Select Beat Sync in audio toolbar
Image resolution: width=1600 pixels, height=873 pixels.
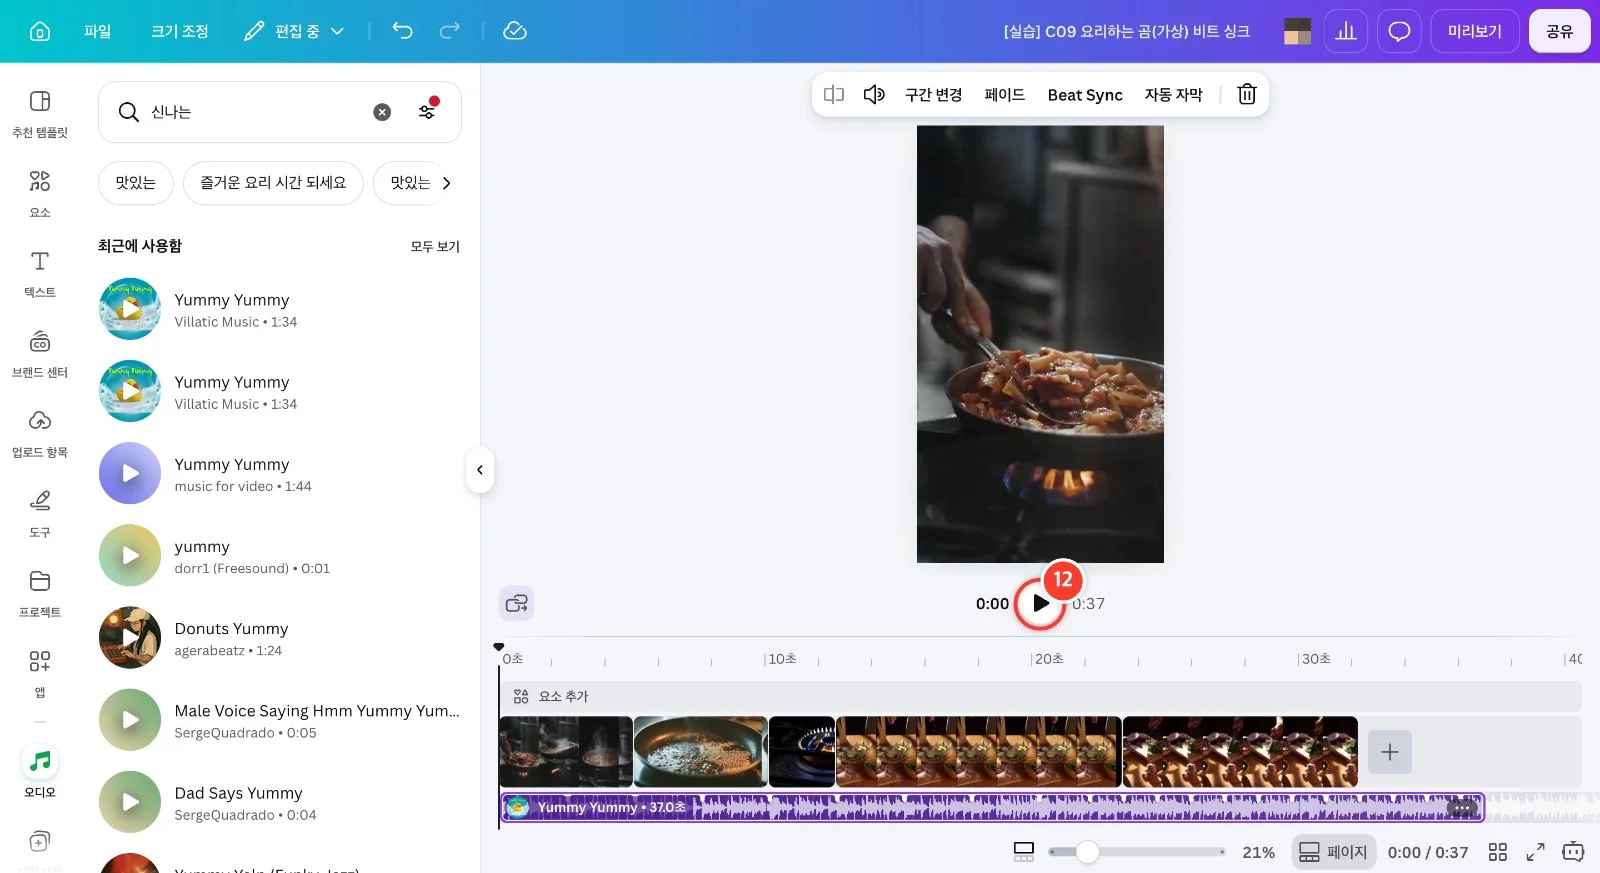point(1085,95)
